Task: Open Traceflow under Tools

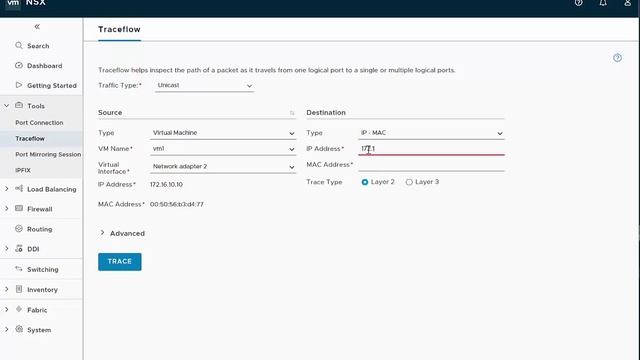Action: (x=30, y=138)
